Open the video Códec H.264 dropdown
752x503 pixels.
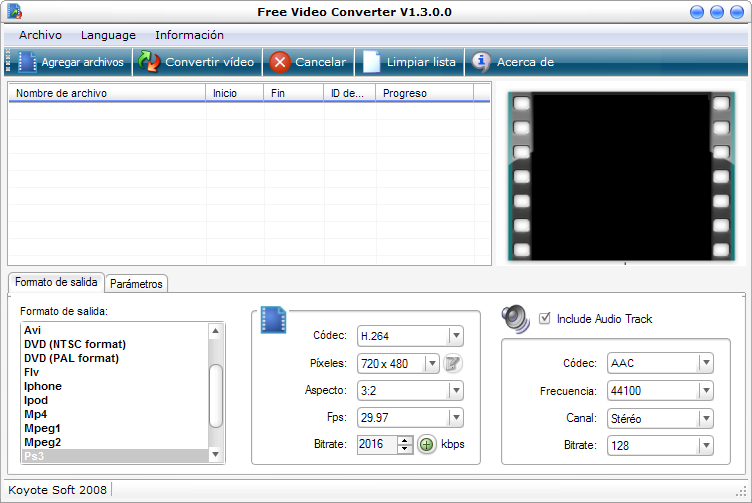coord(455,336)
